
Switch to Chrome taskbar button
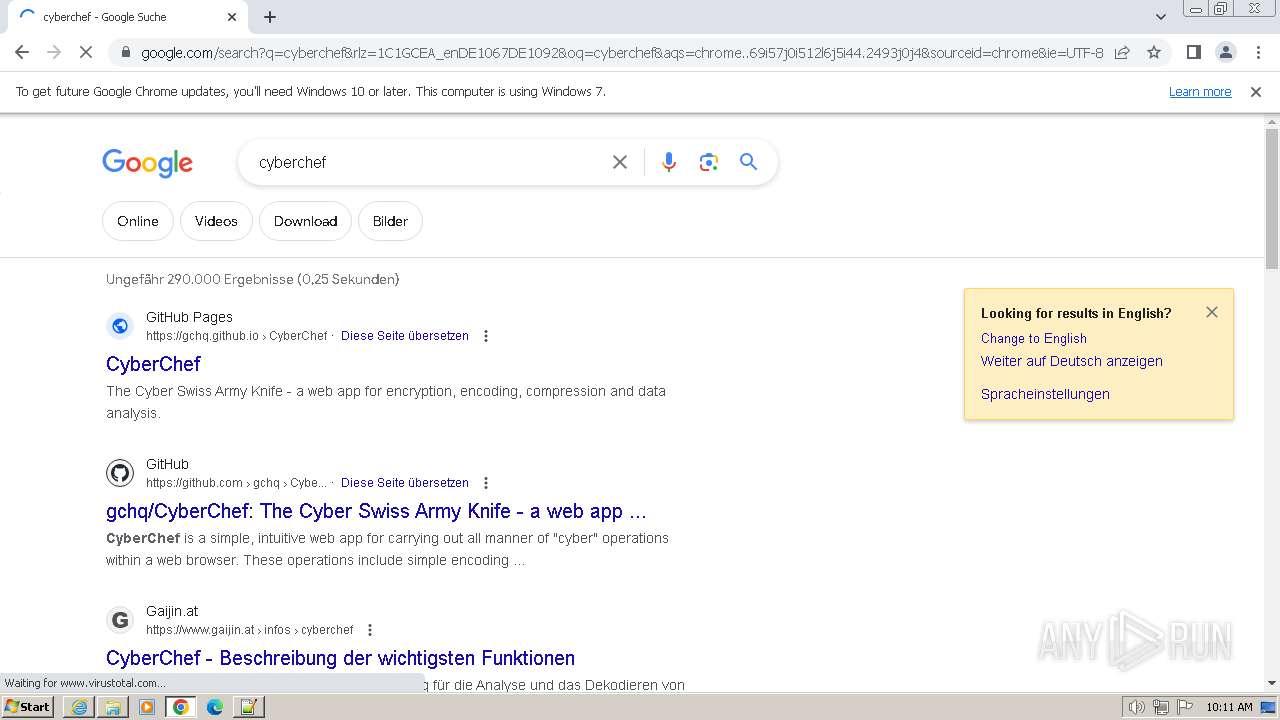tap(181, 707)
